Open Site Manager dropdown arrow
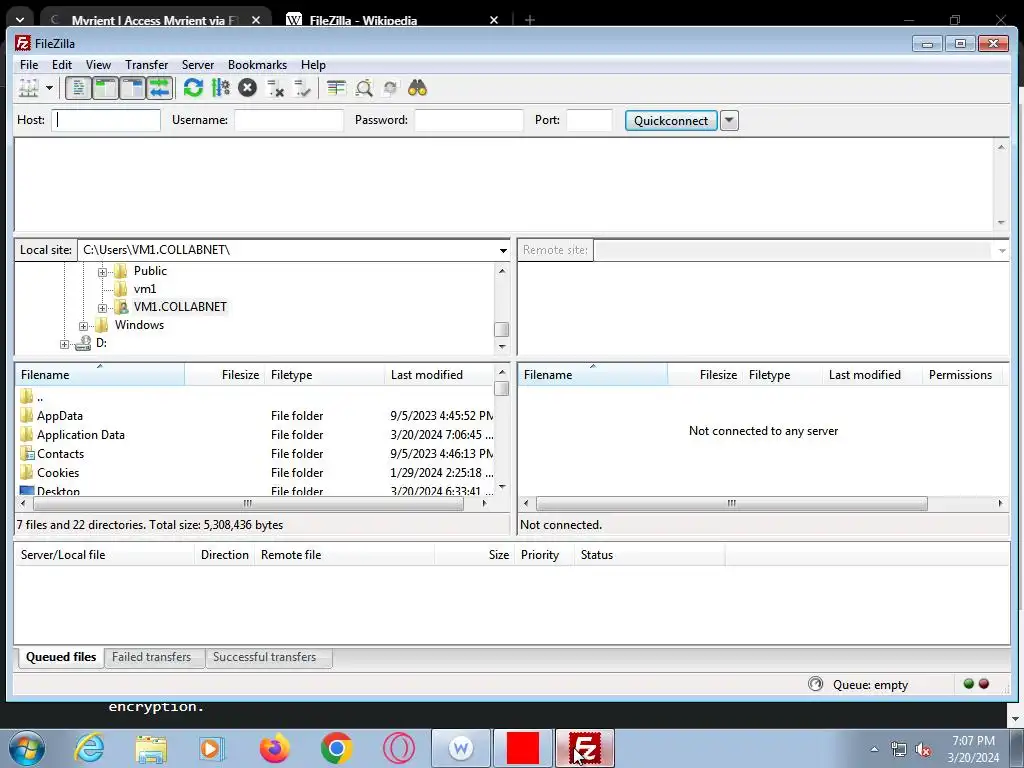This screenshot has height=768, width=1024. pyautogui.click(x=49, y=88)
